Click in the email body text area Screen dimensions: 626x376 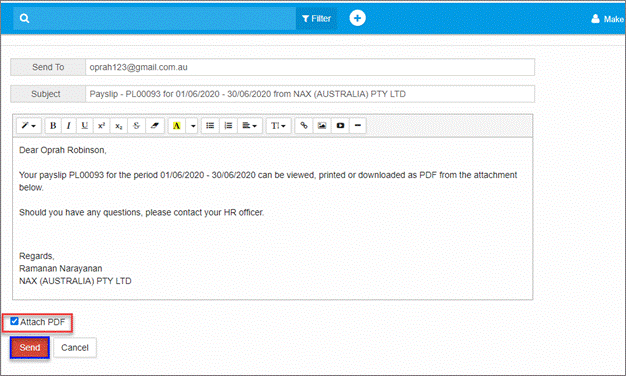click(273, 218)
